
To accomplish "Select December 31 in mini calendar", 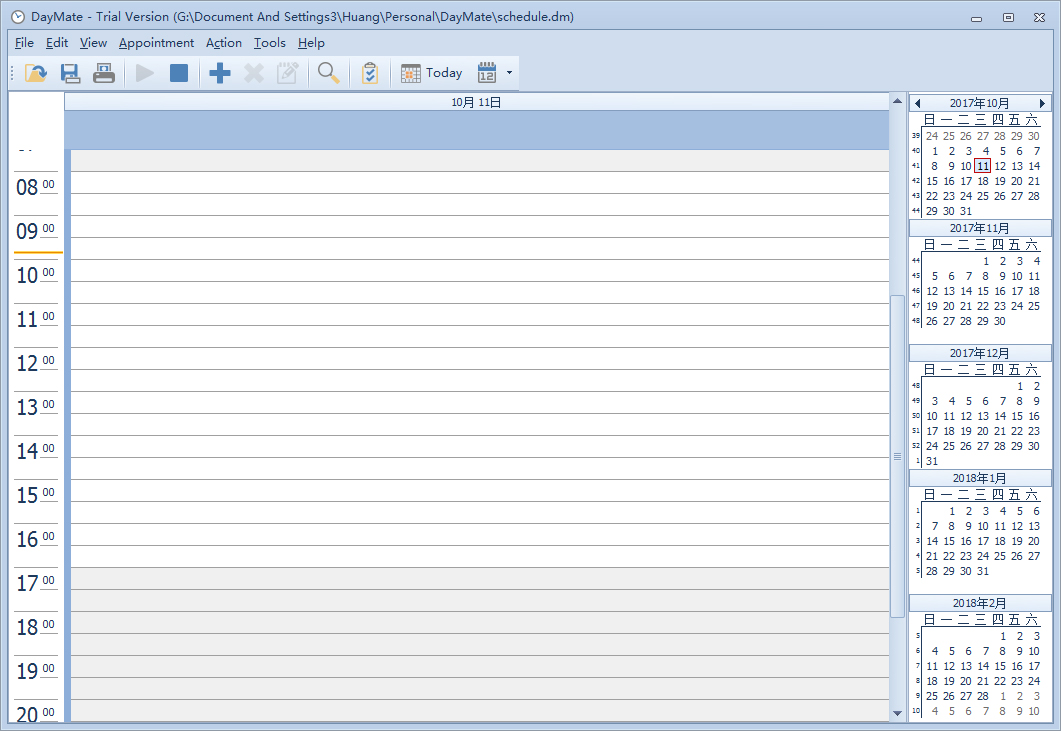I will [932, 462].
